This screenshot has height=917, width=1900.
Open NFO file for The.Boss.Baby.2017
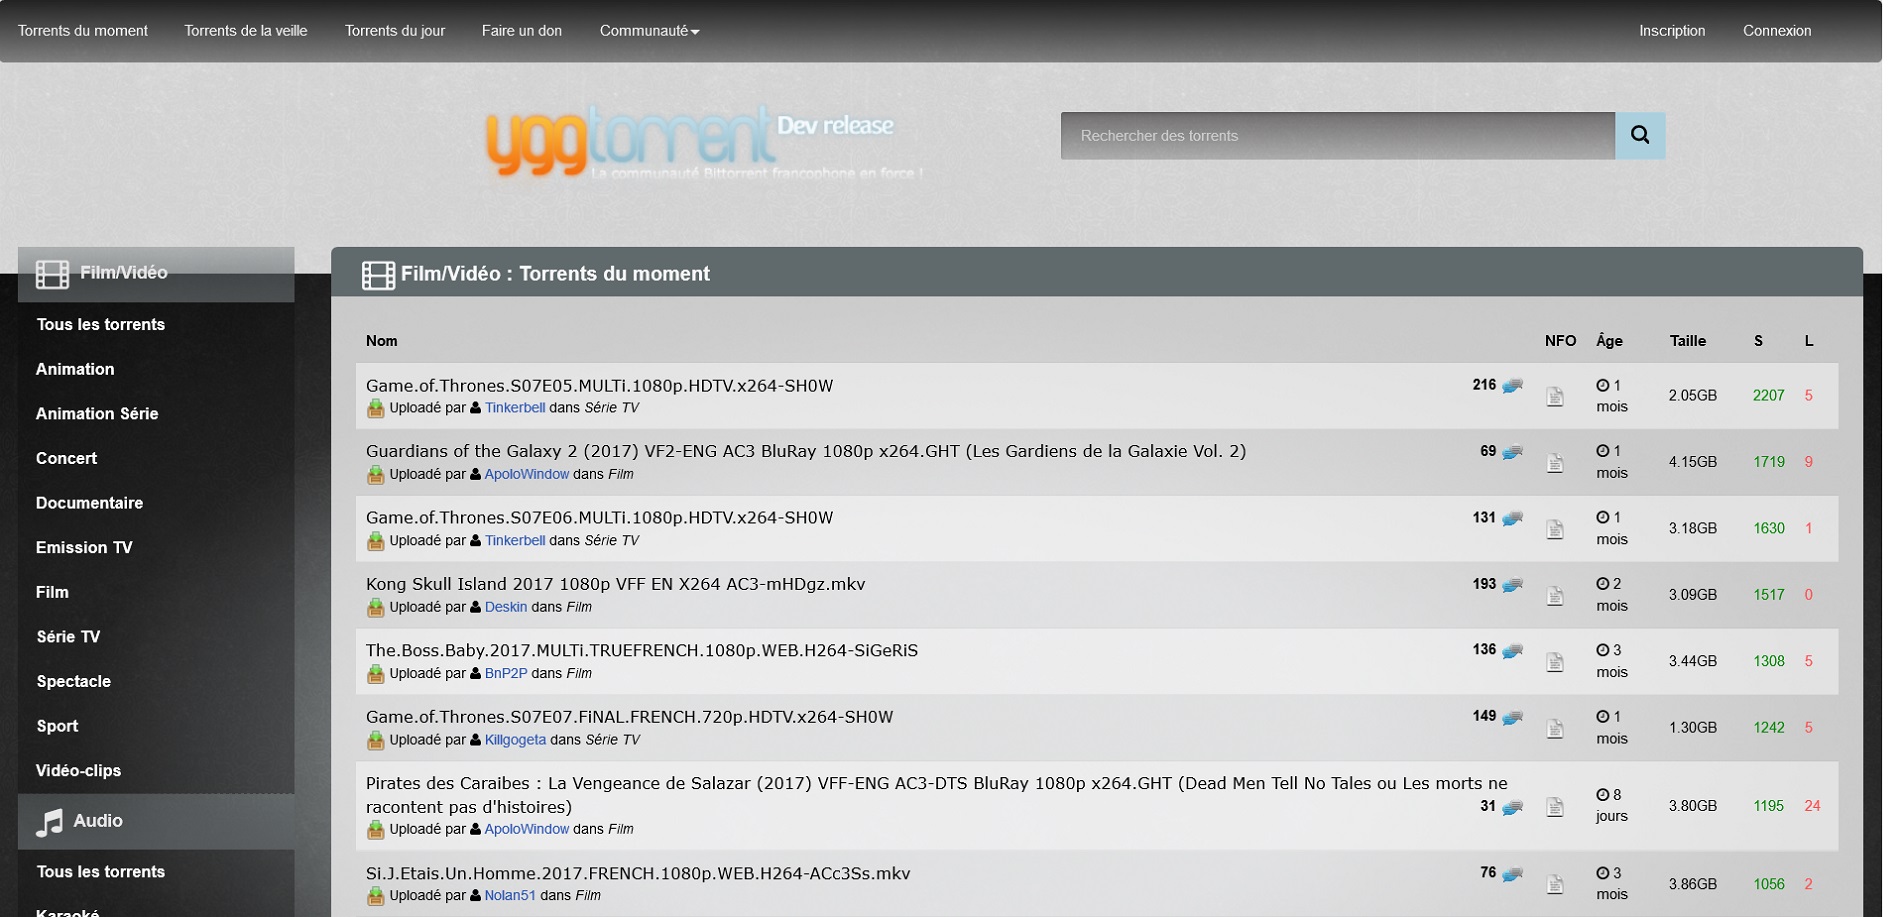click(1555, 662)
